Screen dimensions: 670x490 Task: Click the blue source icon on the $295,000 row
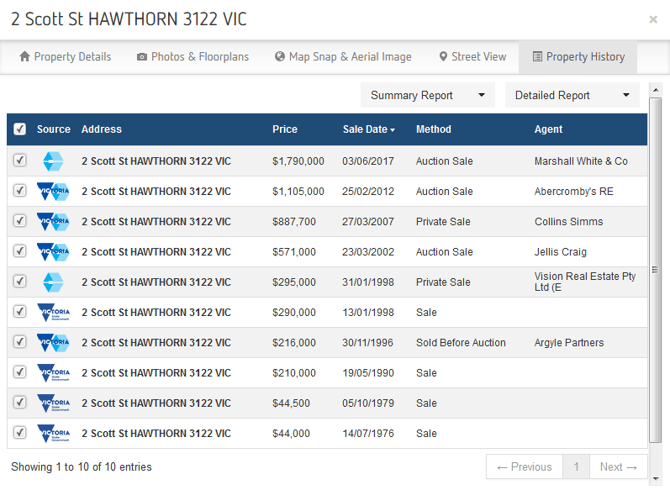click(x=53, y=282)
